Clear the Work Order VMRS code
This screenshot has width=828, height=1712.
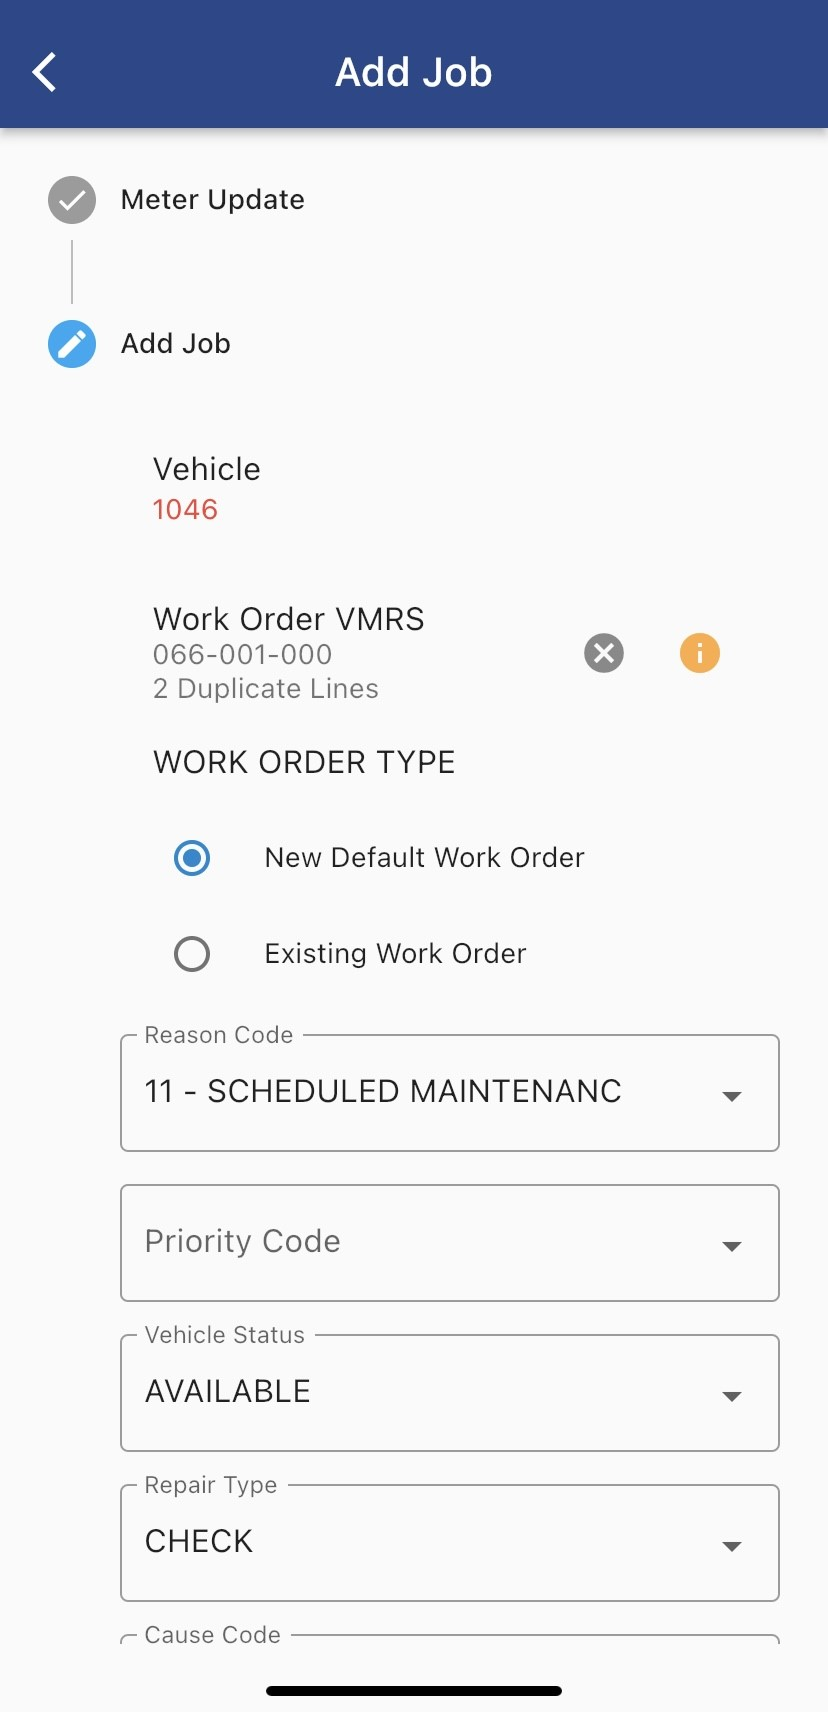[x=604, y=654]
